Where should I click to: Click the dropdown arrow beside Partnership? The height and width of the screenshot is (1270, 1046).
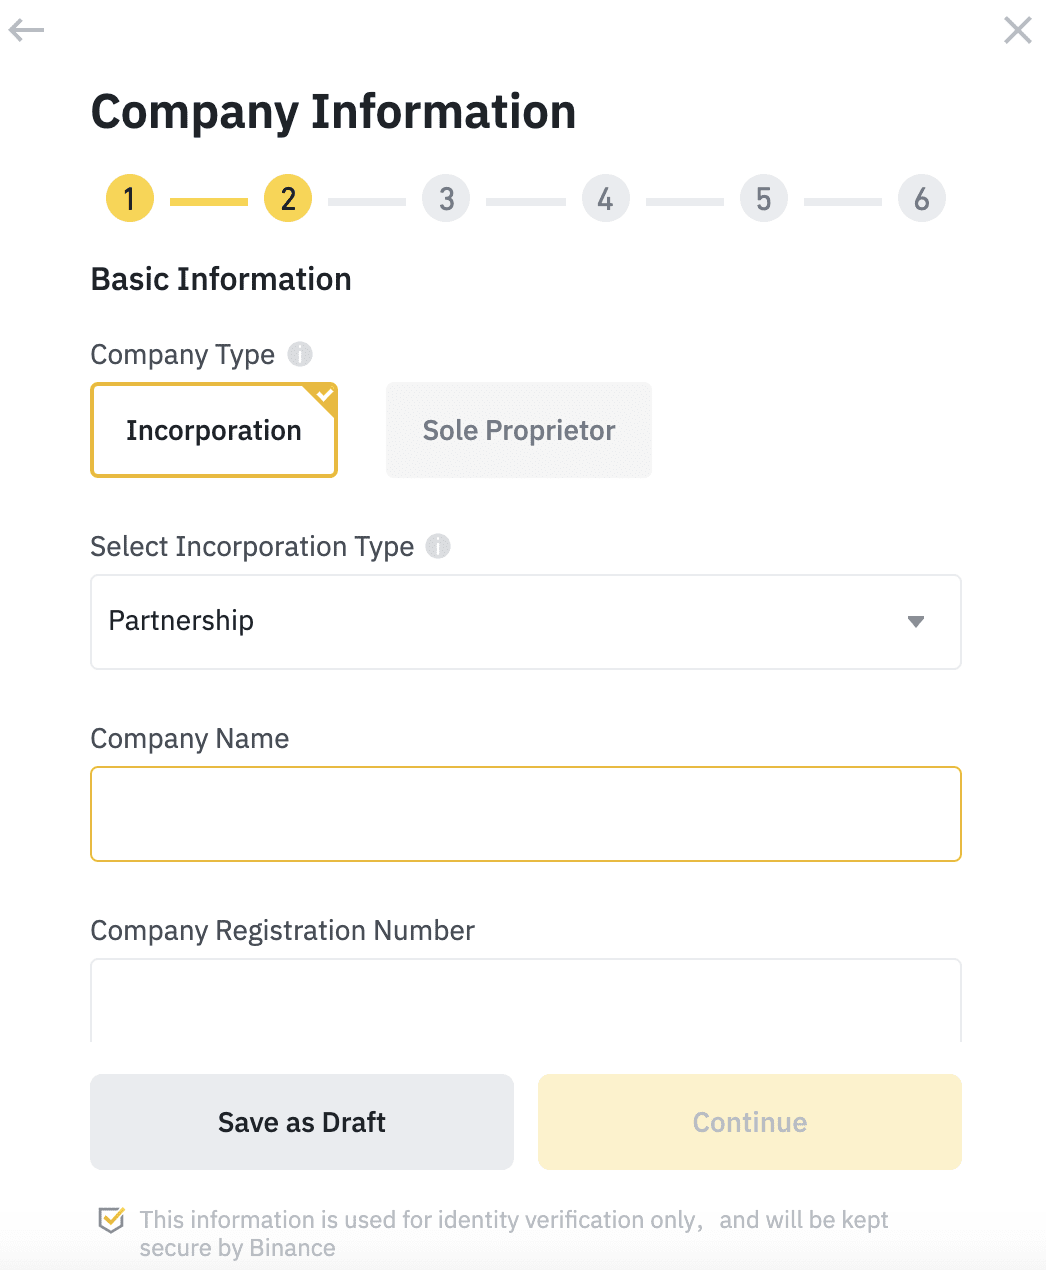tap(915, 622)
